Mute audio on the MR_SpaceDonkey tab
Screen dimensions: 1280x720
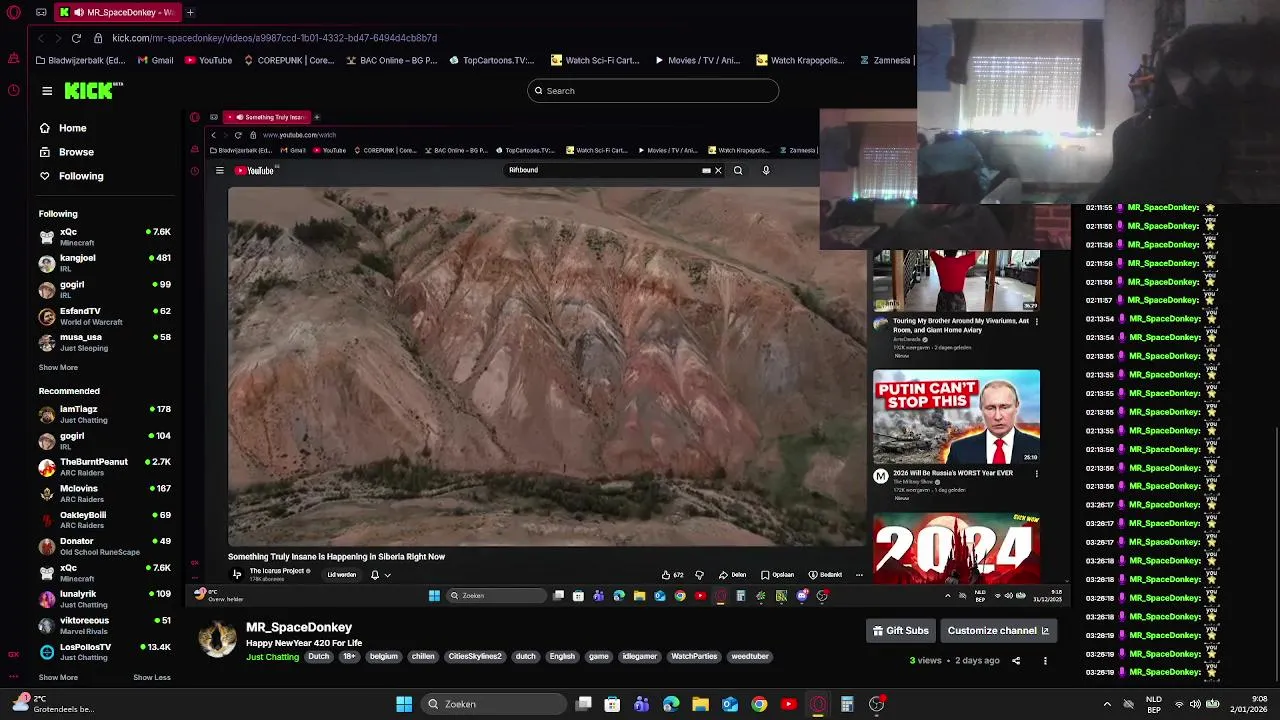coord(78,12)
